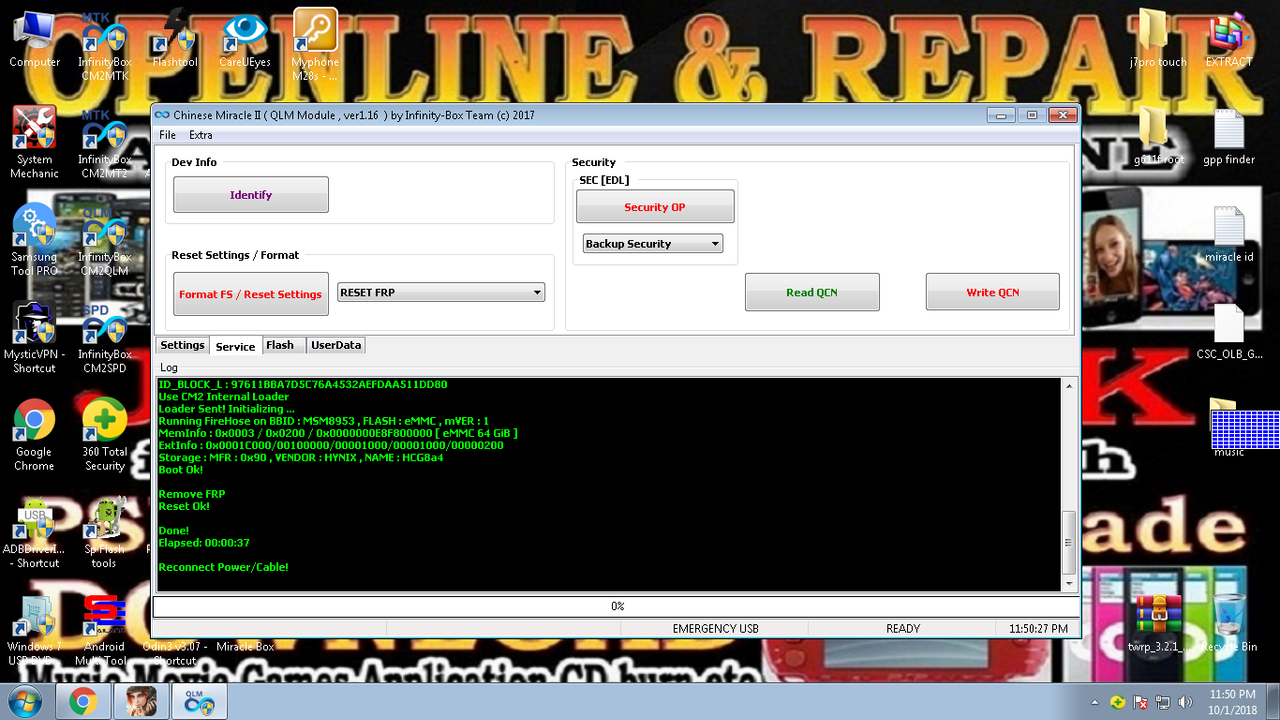Click QLM app taskbar button

tap(199, 702)
